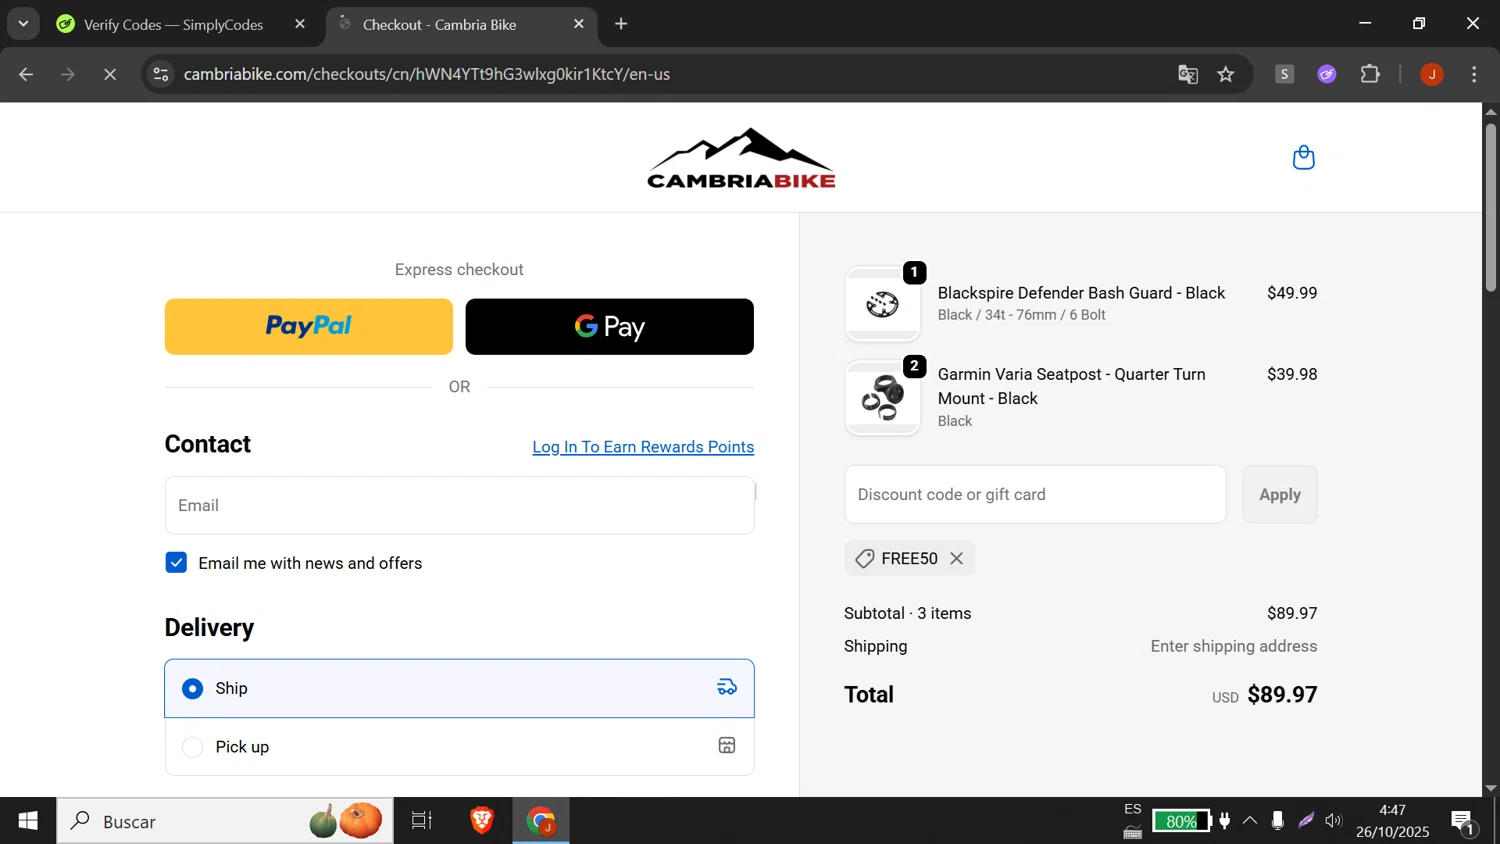Click the Blackspire price $49.99

click(1291, 293)
